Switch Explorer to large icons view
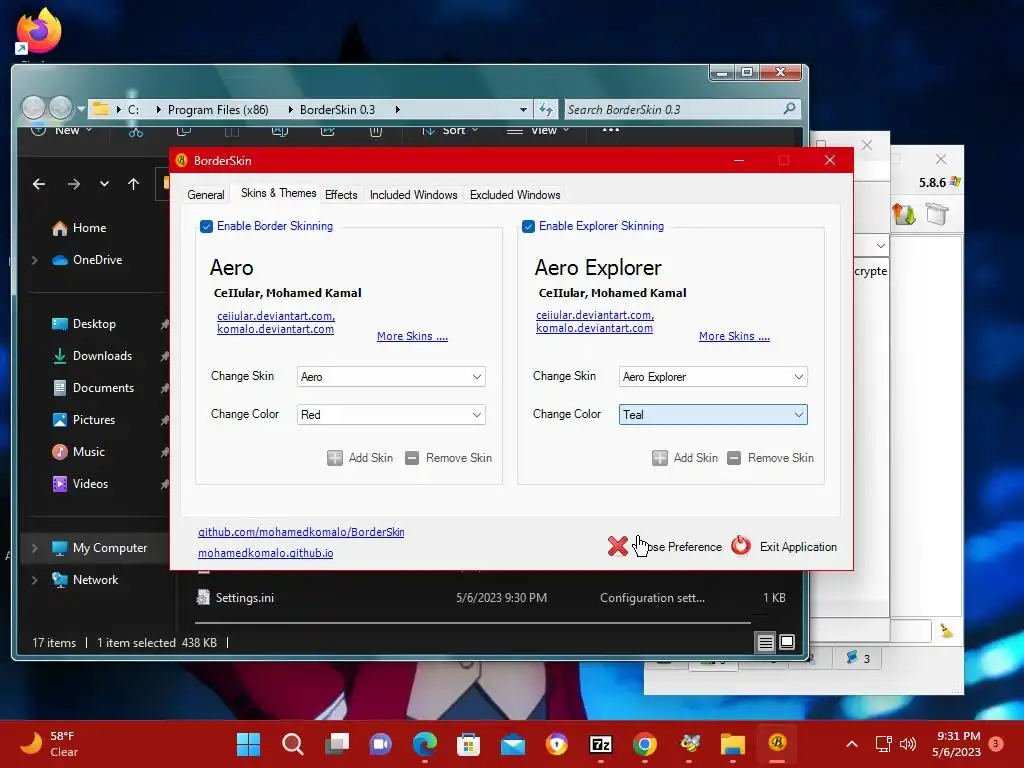Image resolution: width=1024 pixels, height=768 pixels. tap(787, 643)
